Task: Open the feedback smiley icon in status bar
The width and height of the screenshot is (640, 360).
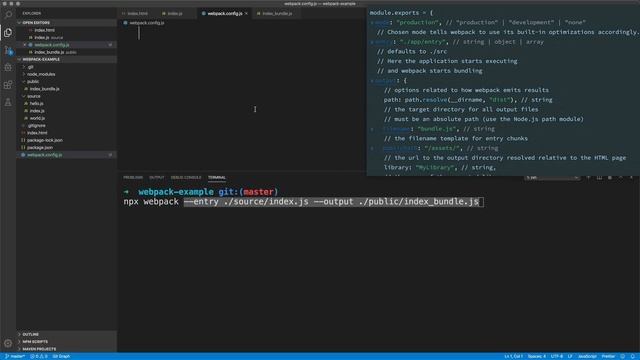Action: coord(622,356)
